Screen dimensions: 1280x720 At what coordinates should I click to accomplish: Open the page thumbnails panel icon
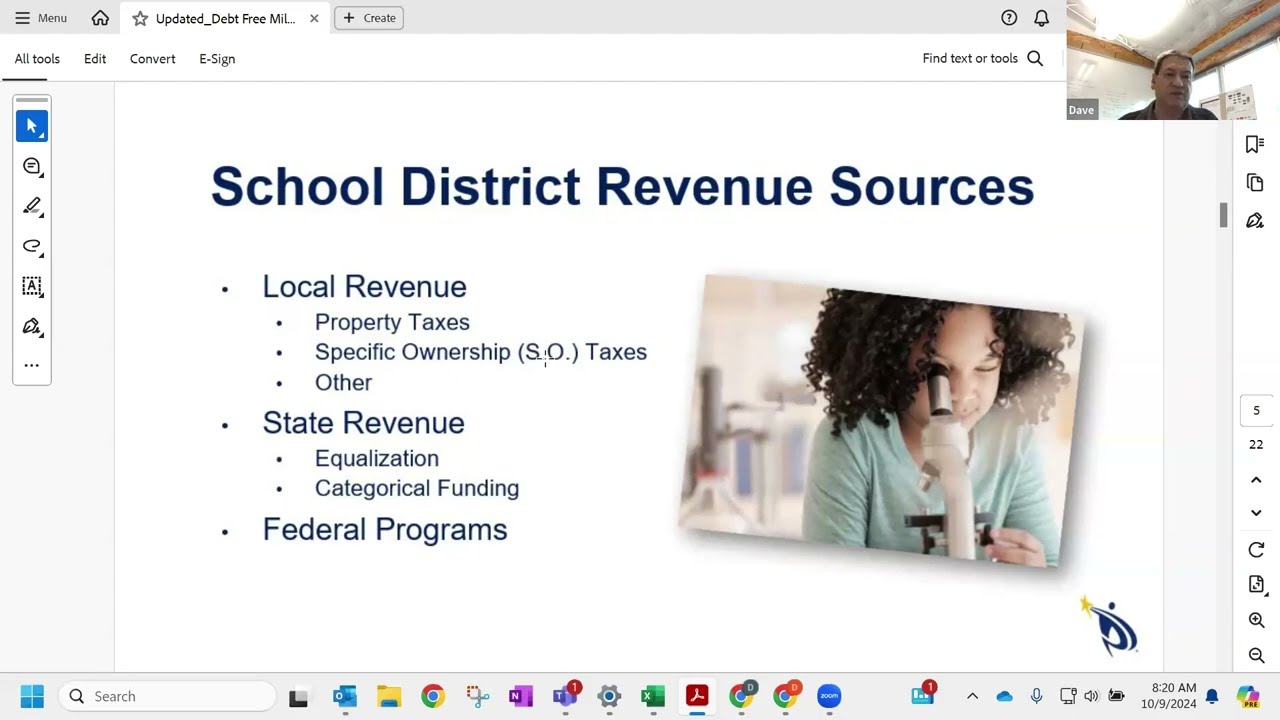[x=1255, y=183]
